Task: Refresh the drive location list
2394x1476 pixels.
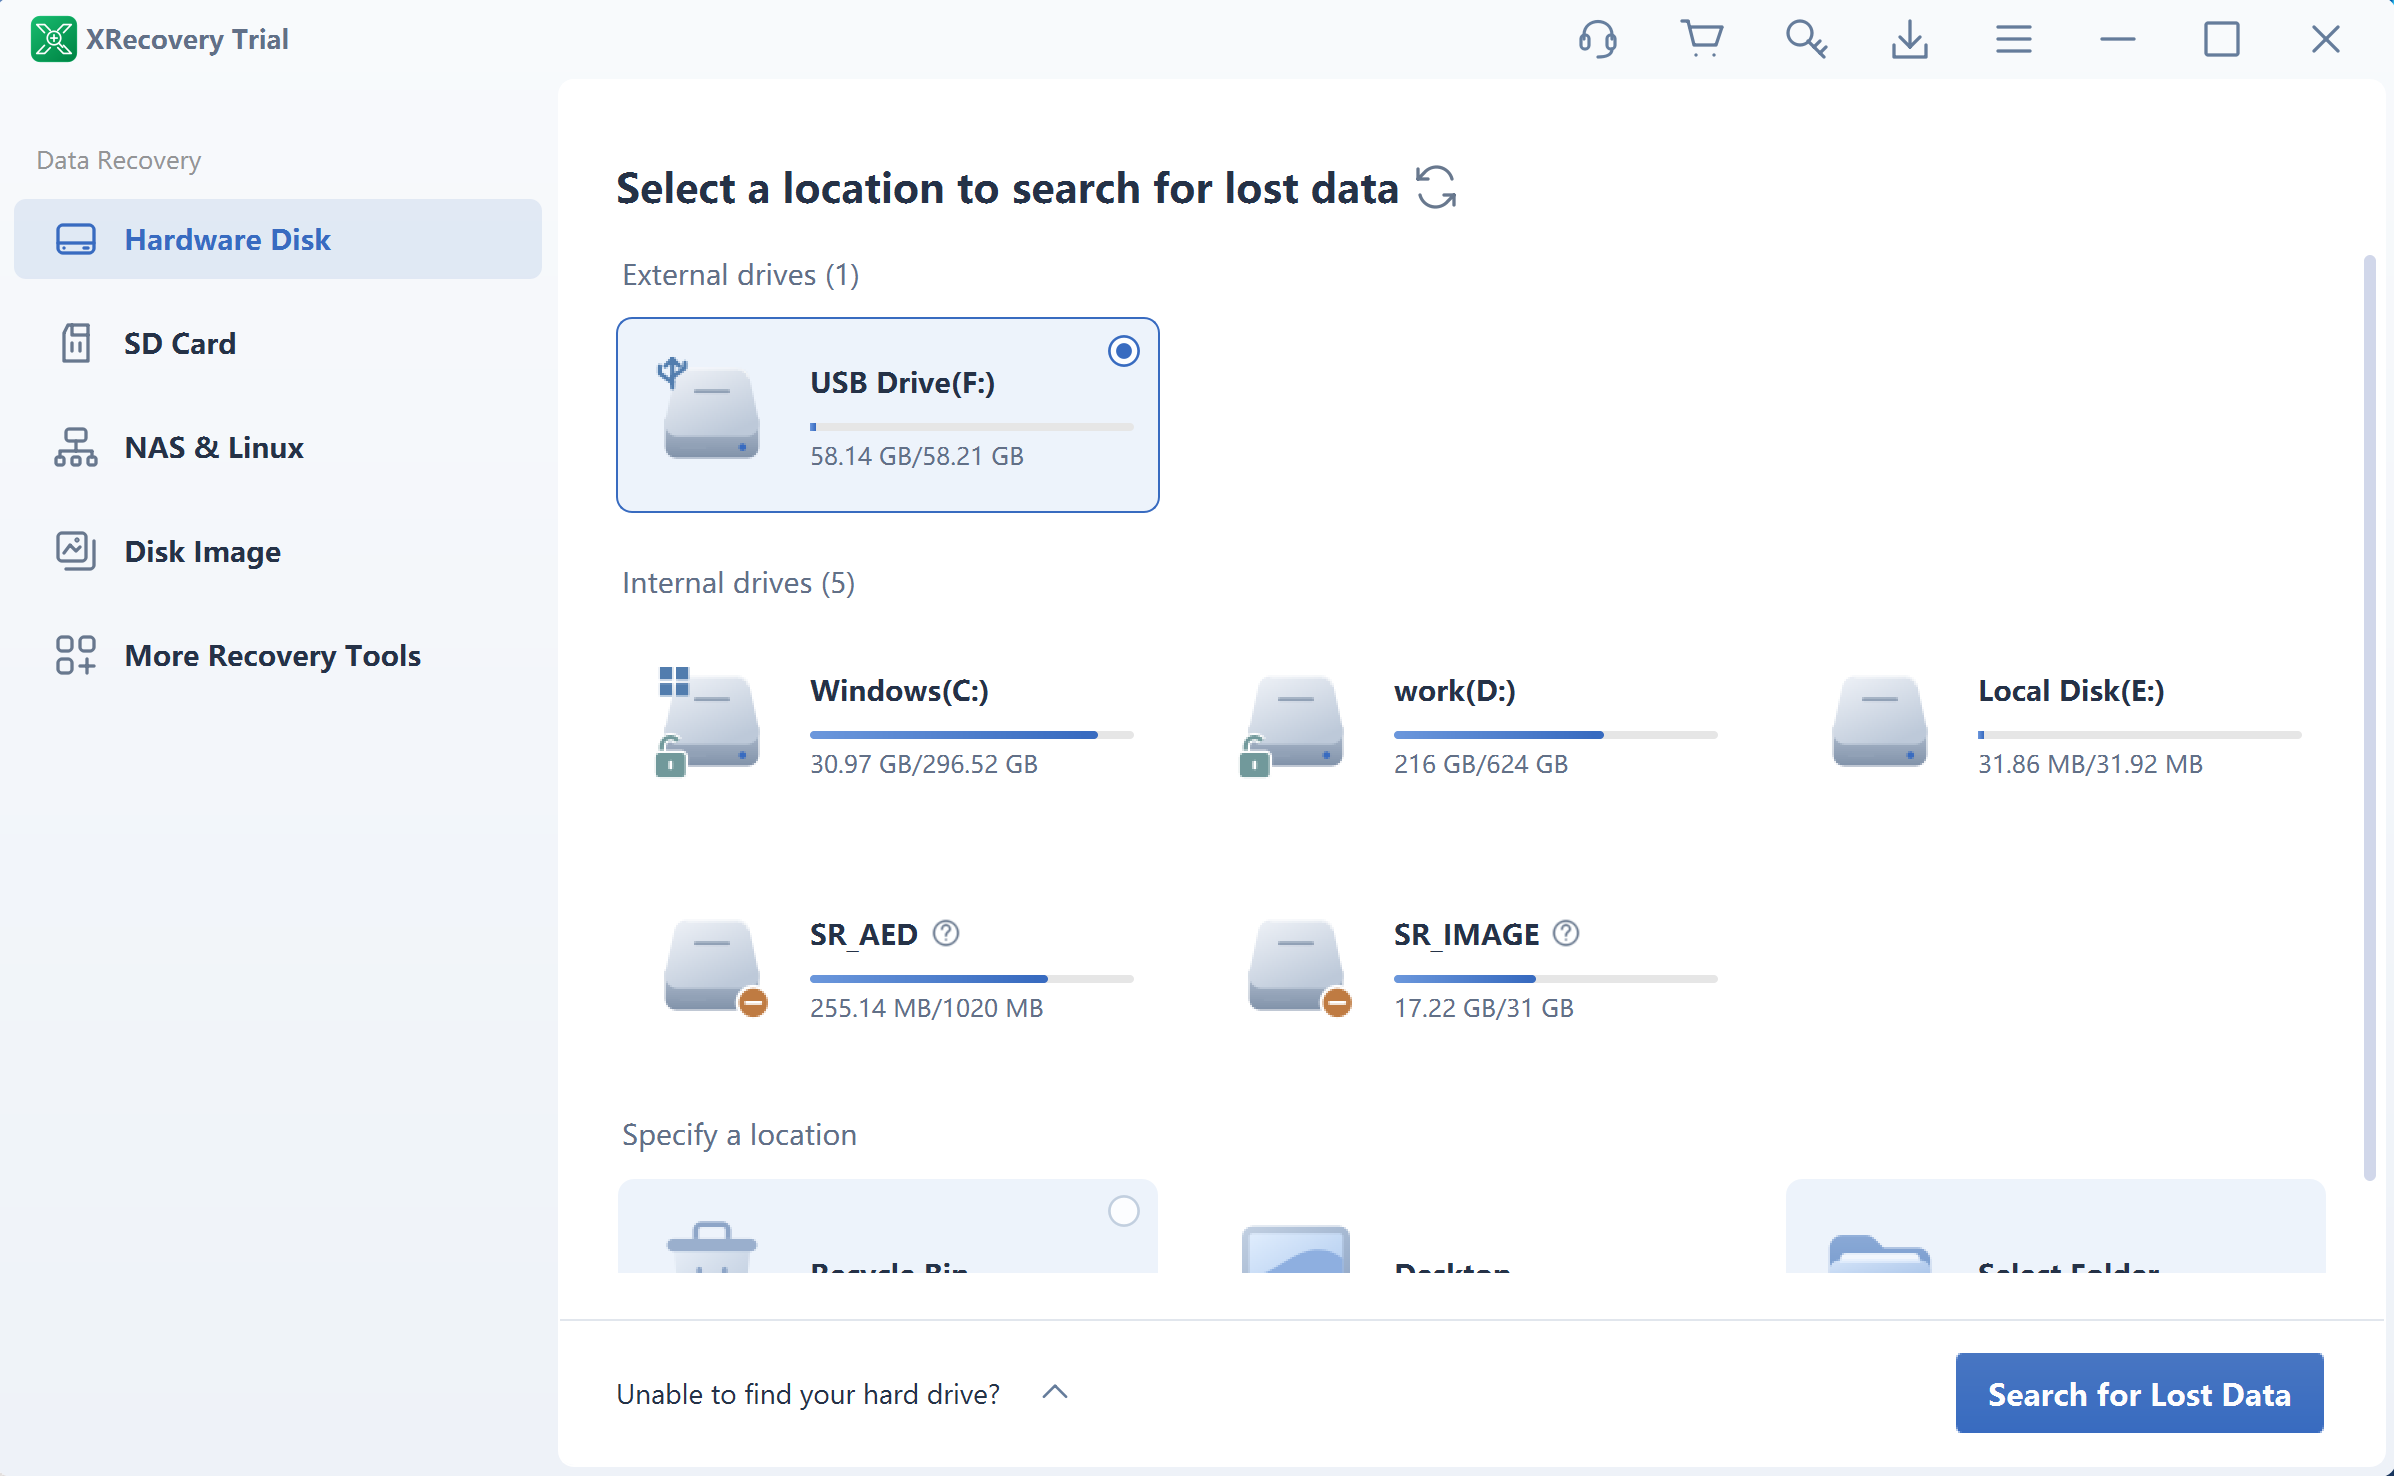Action: click(1436, 188)
